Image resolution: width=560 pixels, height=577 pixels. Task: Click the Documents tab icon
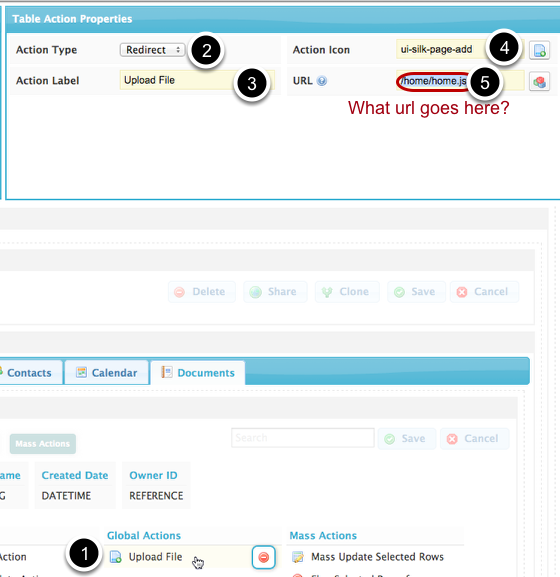click(167, 372)
